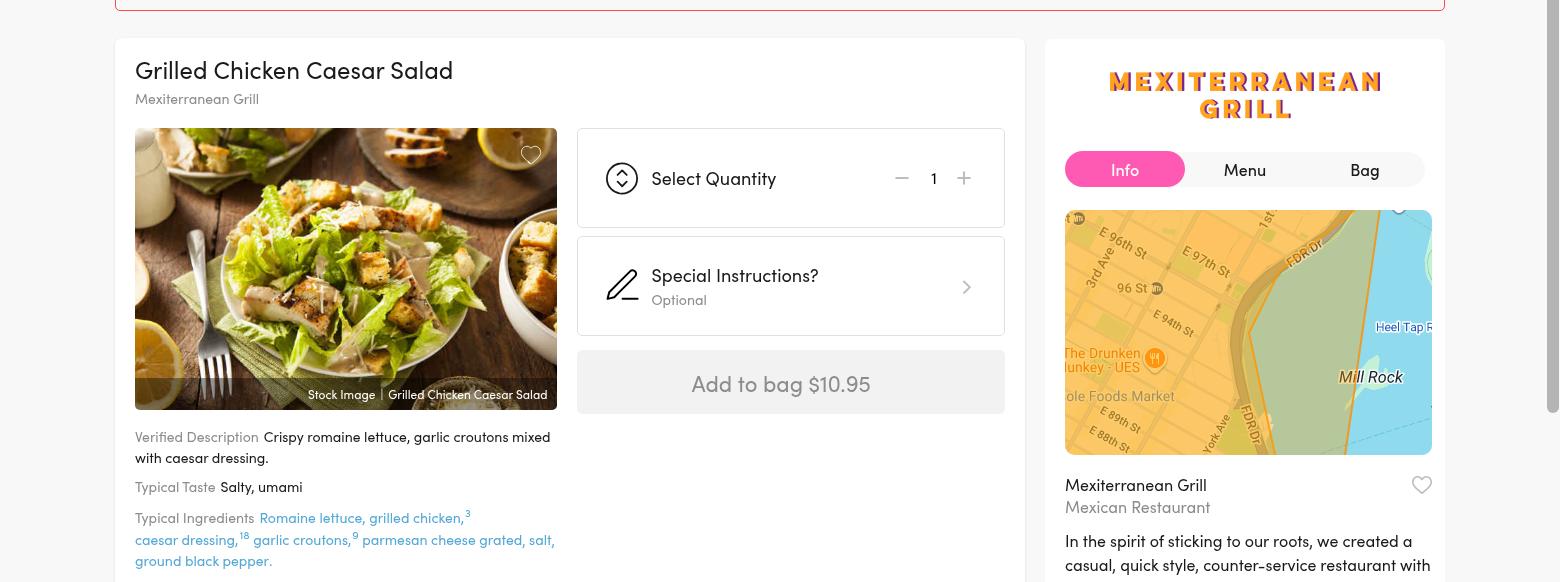This screenshot has height=582, width=1560.
Task: Click the pencil icon for special instructions
Action: [x=622, y=286]
